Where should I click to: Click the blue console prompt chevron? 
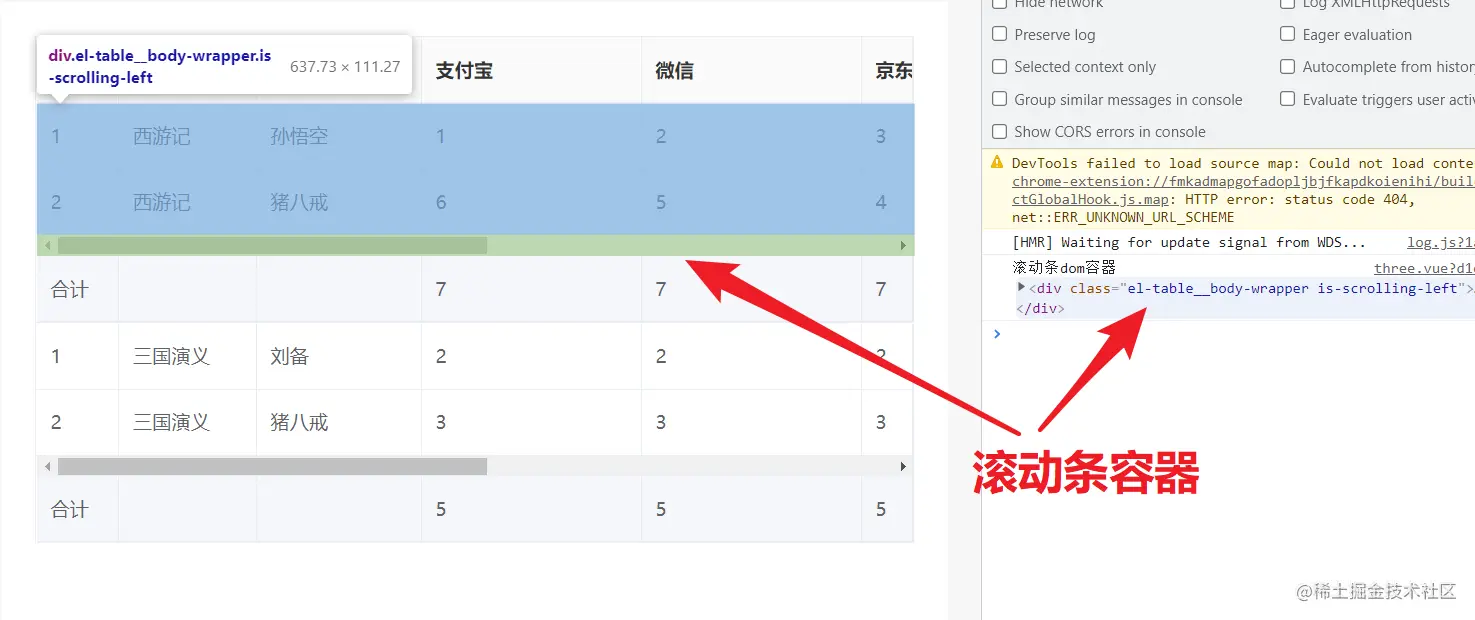996,333
